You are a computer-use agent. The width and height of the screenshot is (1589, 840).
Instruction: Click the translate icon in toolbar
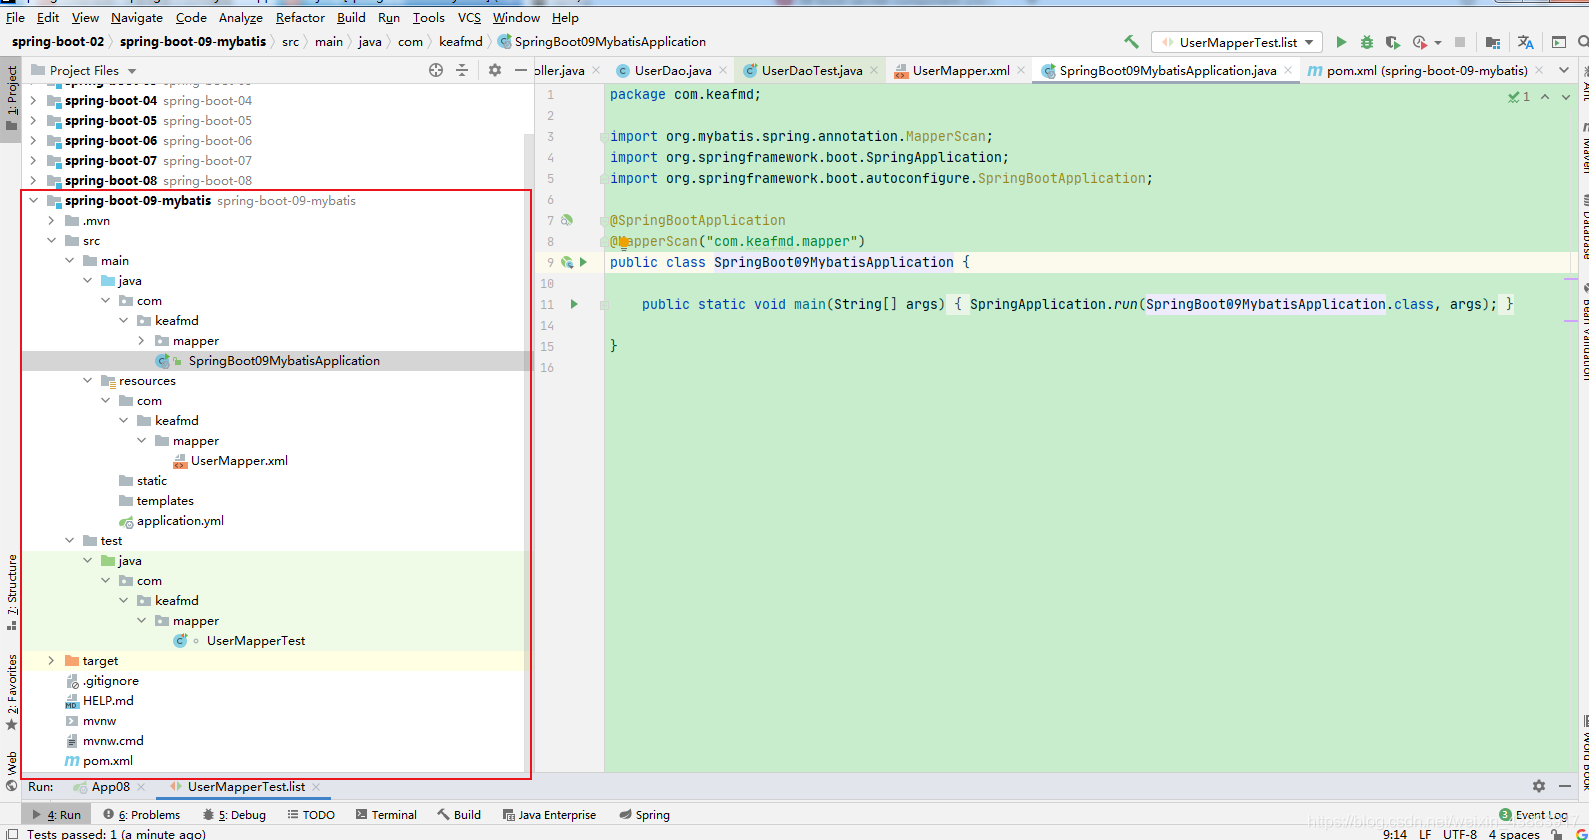coord(1525,42)
